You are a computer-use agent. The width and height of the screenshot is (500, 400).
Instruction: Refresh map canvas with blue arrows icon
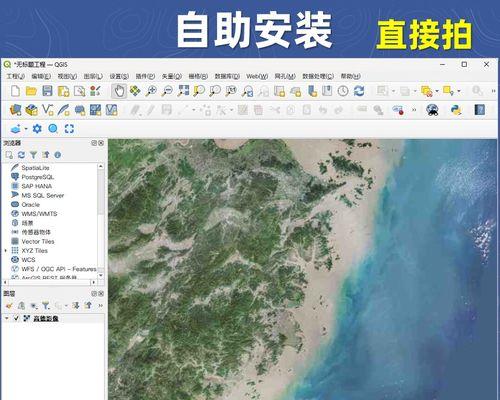[359, 91]
